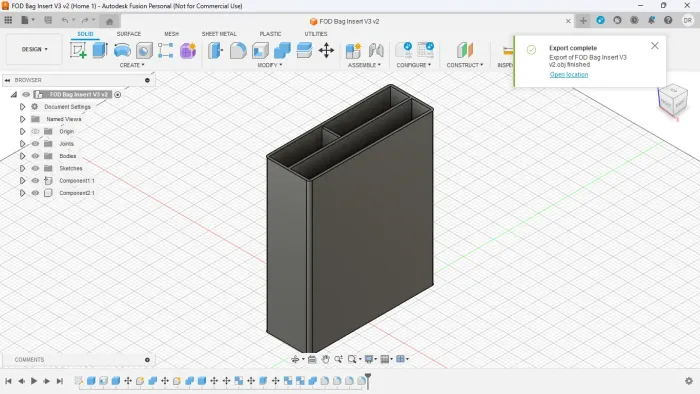This screenshot has height=394, width=700.
Task: Switch to the UTILITIES tab
Action: [316, 34]
